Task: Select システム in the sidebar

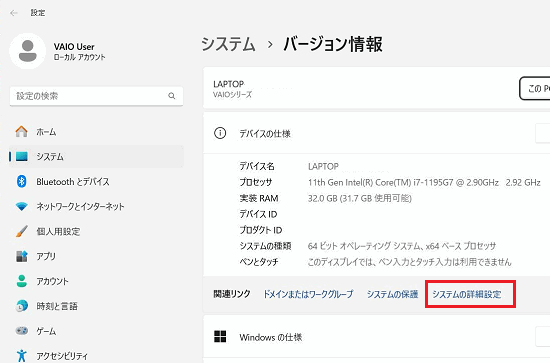Action: tap(96, 156)
